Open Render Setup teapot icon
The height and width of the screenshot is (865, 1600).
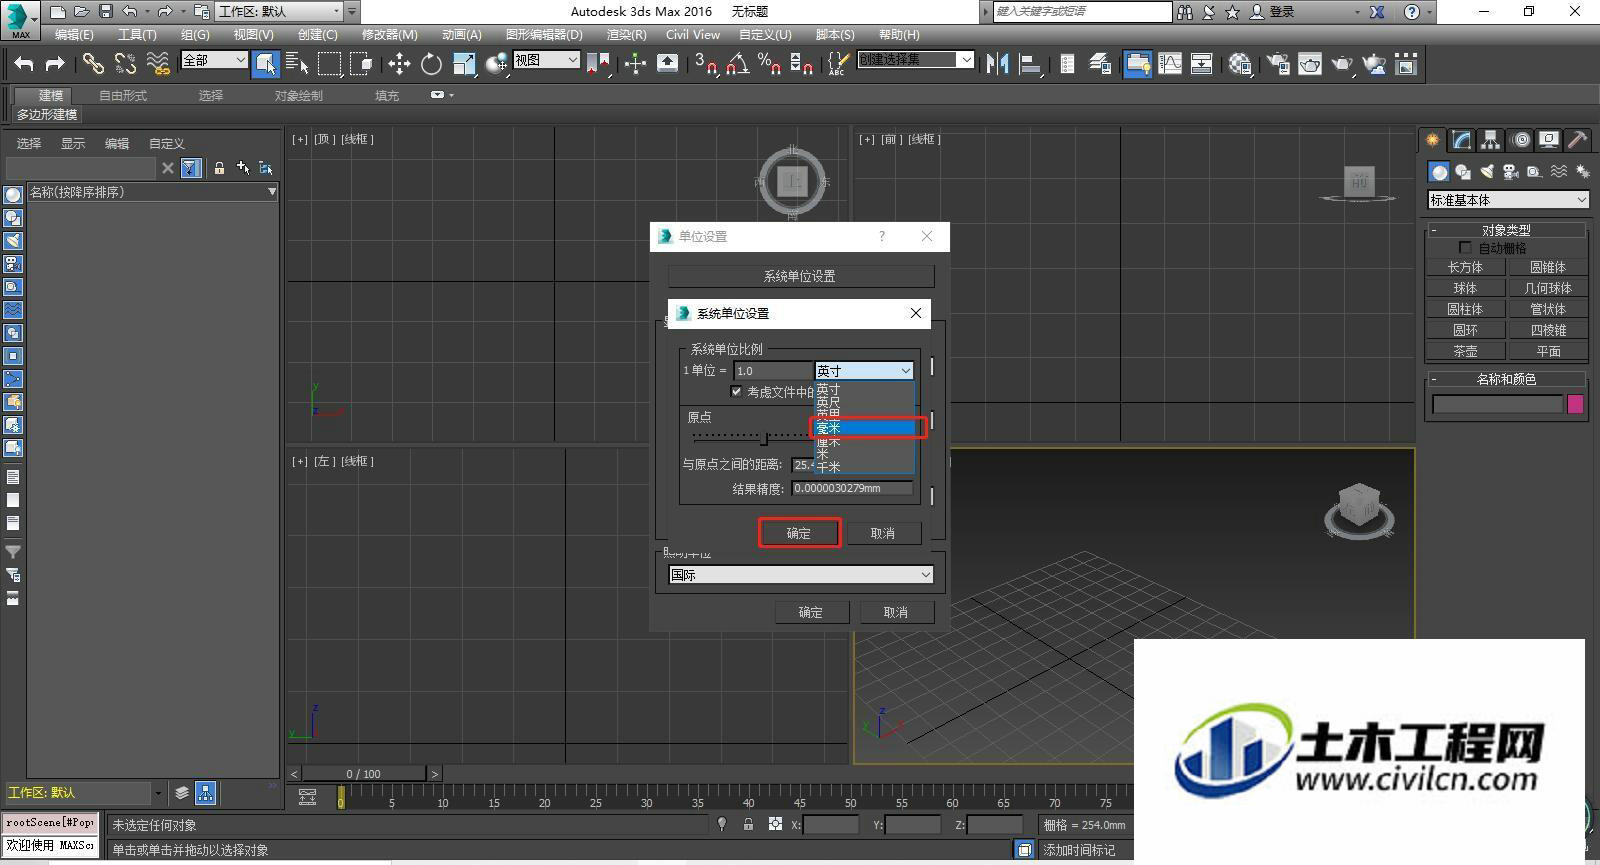[x=1278, y=64]
